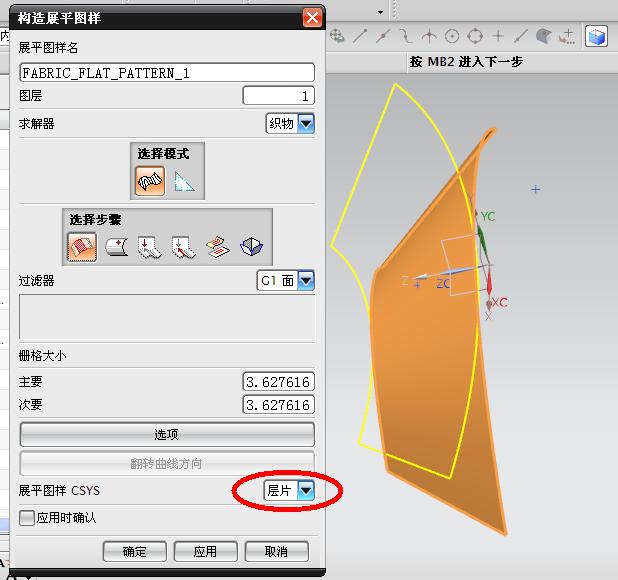Open the small toolbar overflow arrow at top
Viewport: 618px width, 580px height.
[x=380, y=12]
